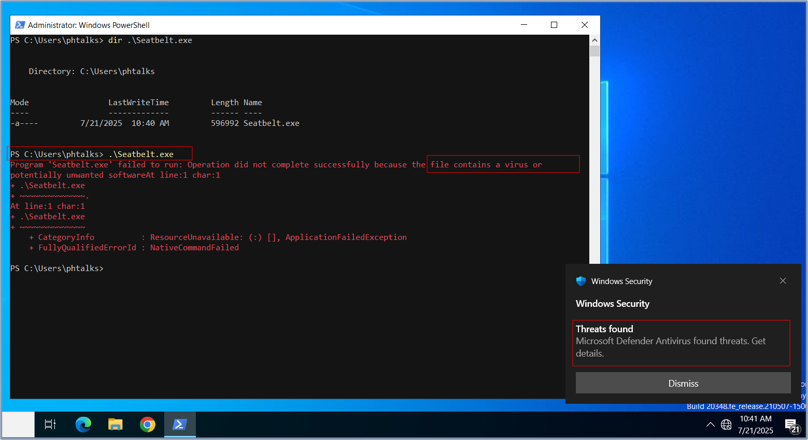Click the 'LastWriteTime' column header
The width and height of the screenshot is (808, 440).
pyautogui.click(x=138, y=103)
